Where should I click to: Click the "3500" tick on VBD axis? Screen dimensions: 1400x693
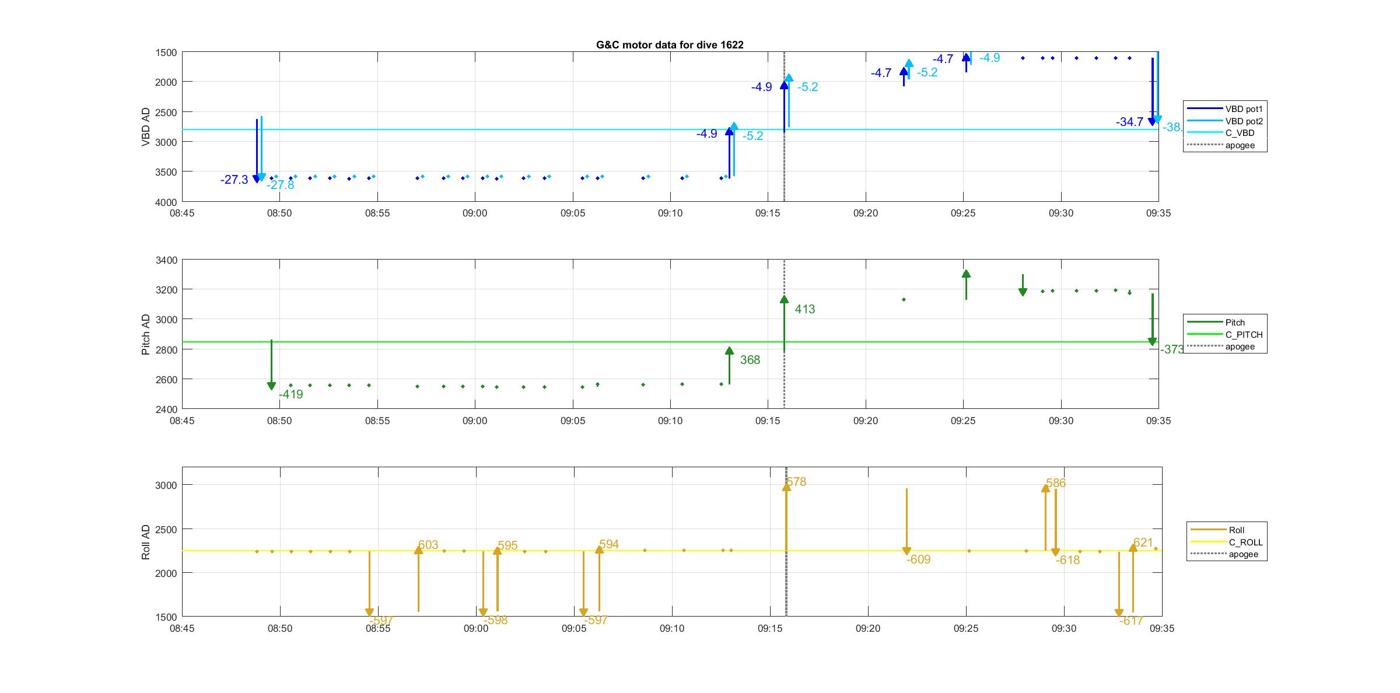tap(166, 172)
